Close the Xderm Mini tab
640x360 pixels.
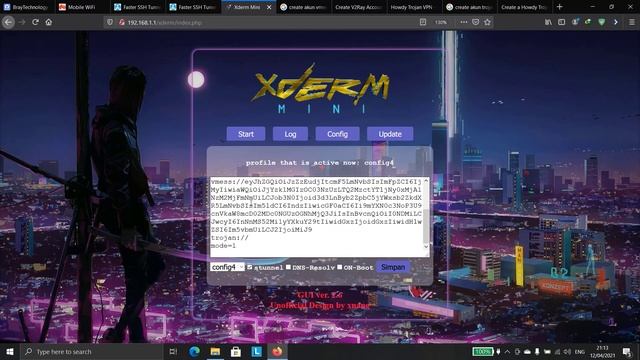[269, 7]
